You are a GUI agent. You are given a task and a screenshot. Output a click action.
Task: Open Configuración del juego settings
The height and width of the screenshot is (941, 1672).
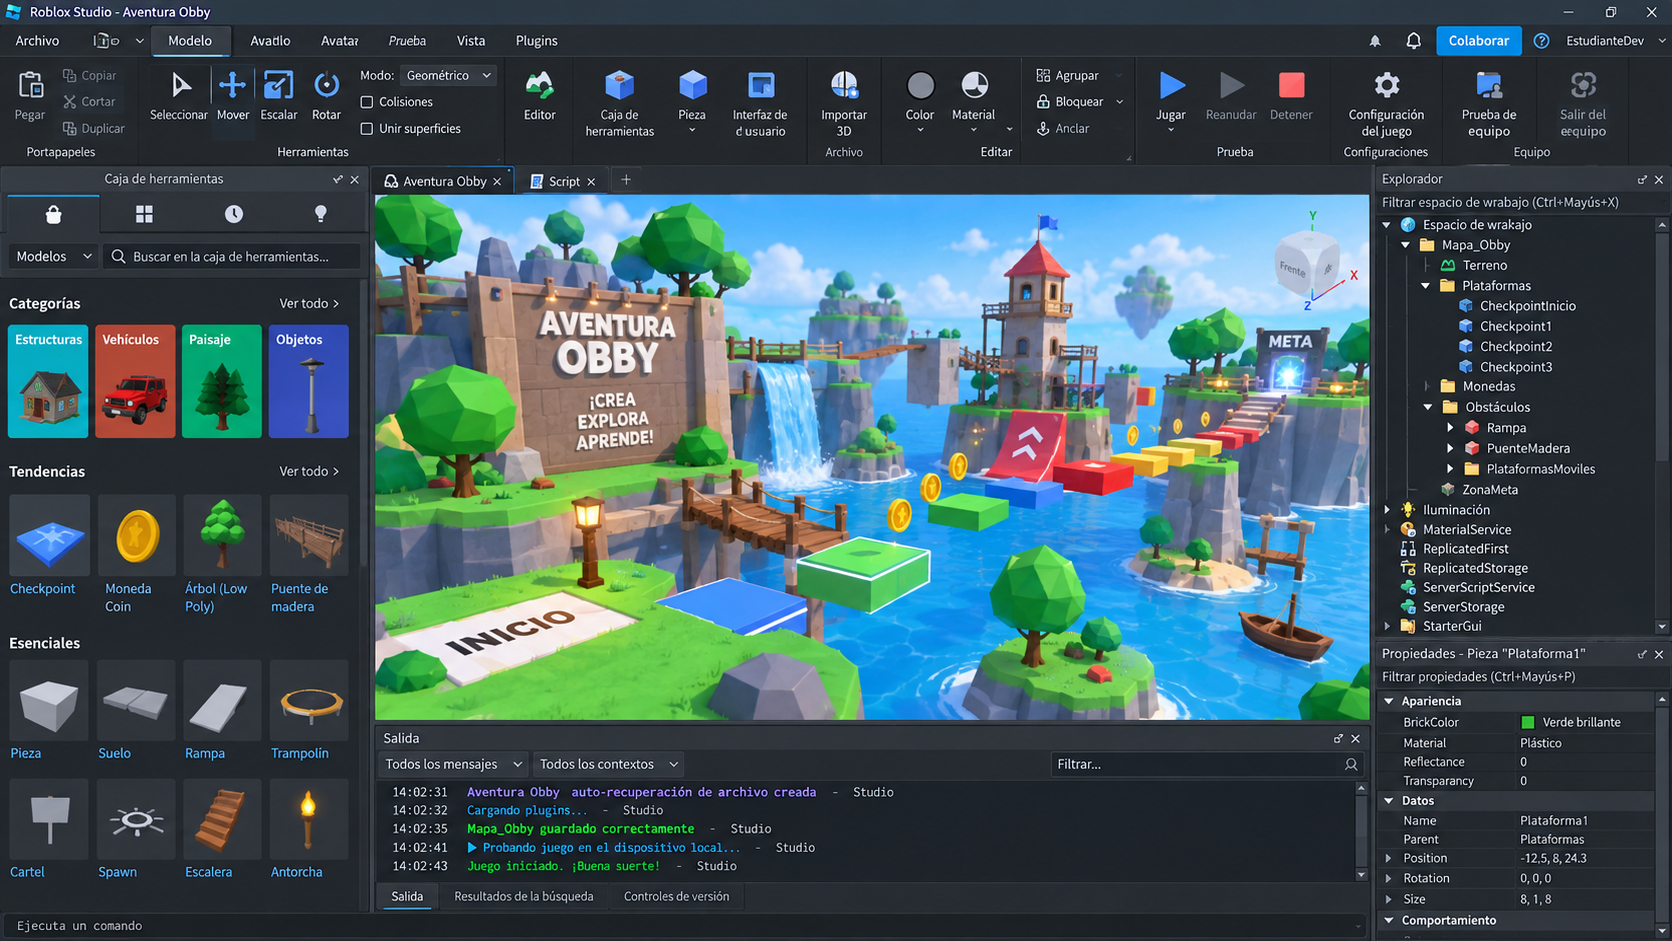pyautogui.click(x=1386, y=103)
